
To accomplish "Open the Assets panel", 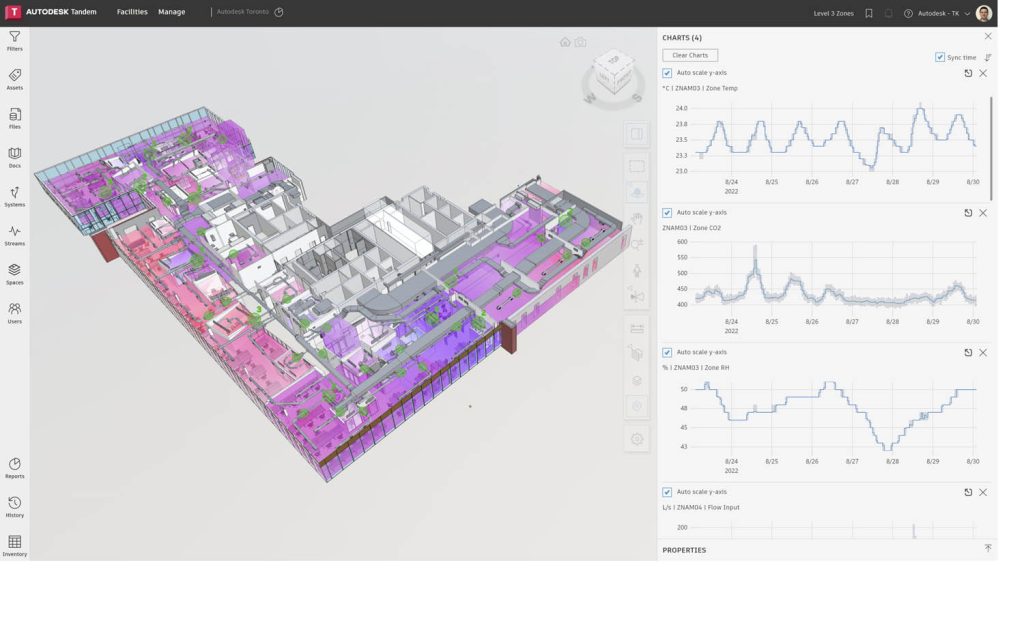I will pyautogui.click(x=14, y=80).
